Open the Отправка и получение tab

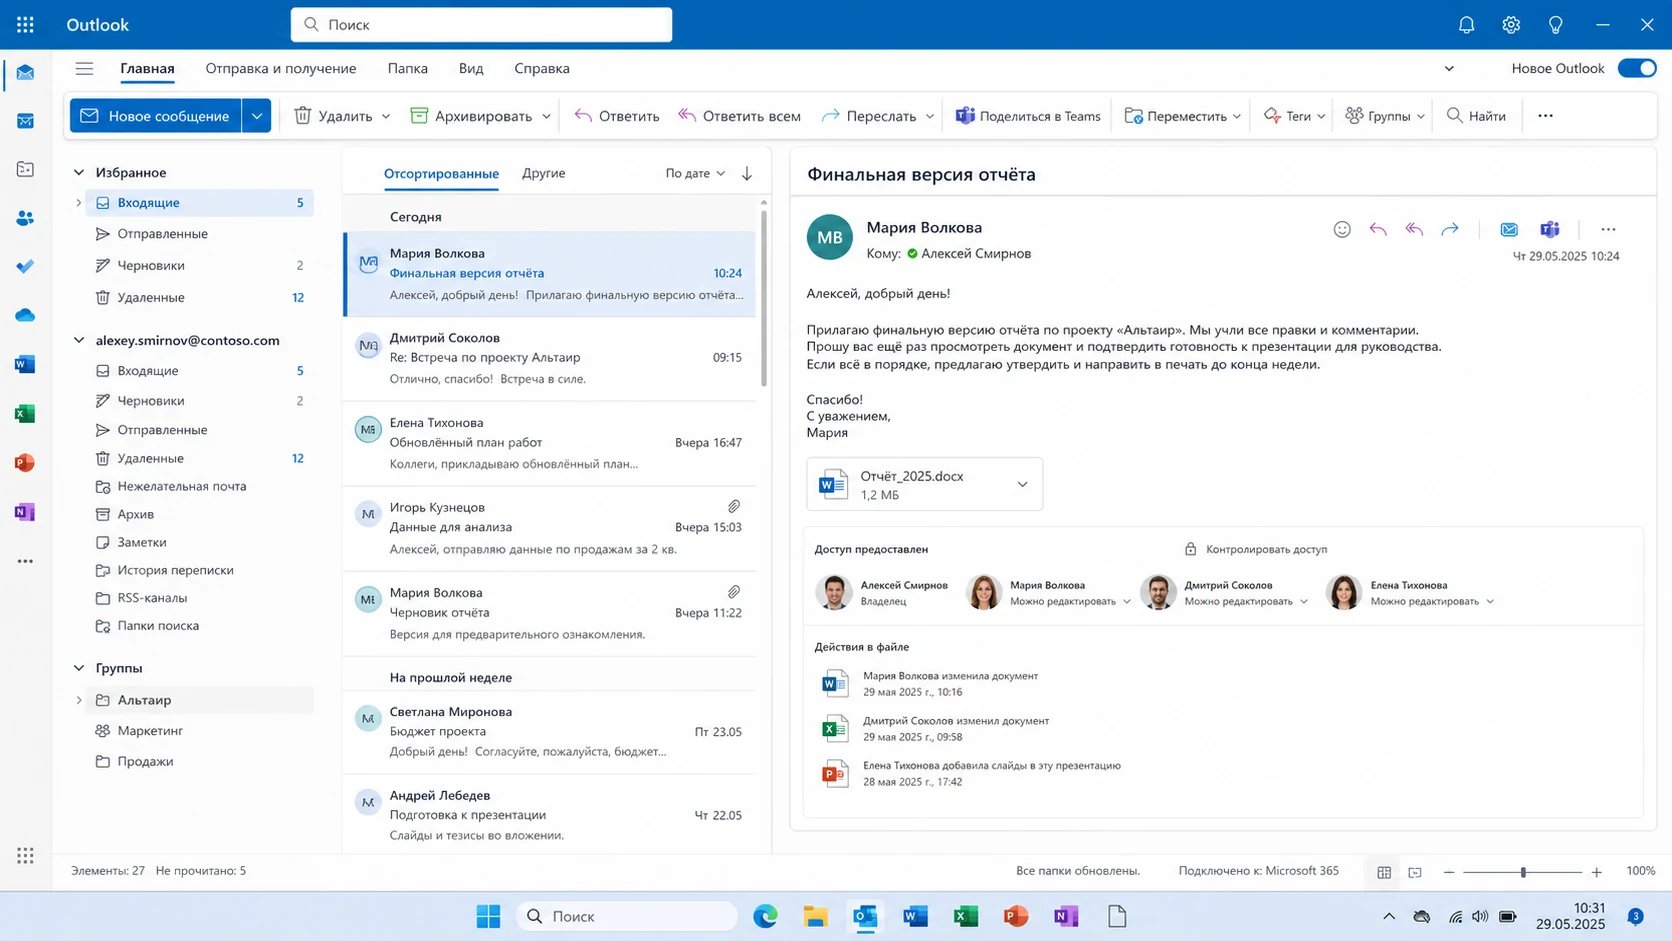click(x=281, y=68)
